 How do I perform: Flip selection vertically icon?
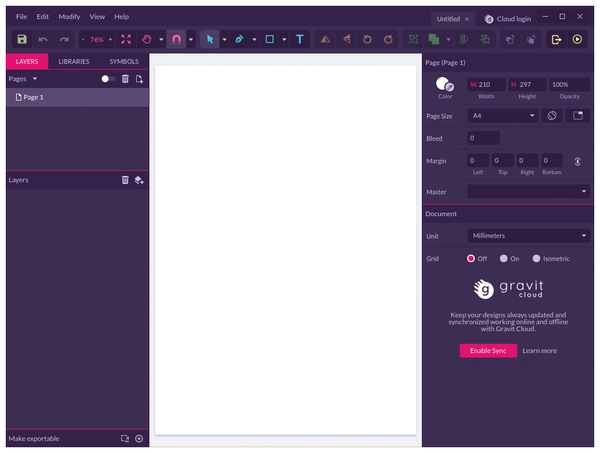click(347, 39)
